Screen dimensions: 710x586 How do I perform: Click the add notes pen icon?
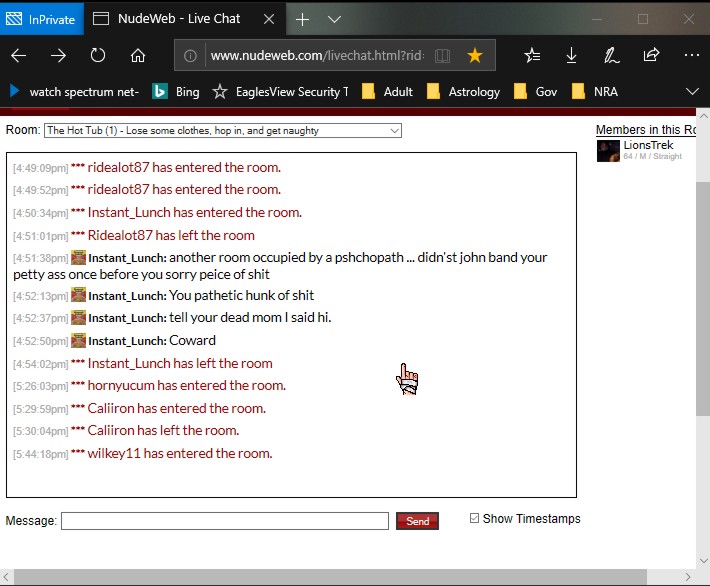611,56
